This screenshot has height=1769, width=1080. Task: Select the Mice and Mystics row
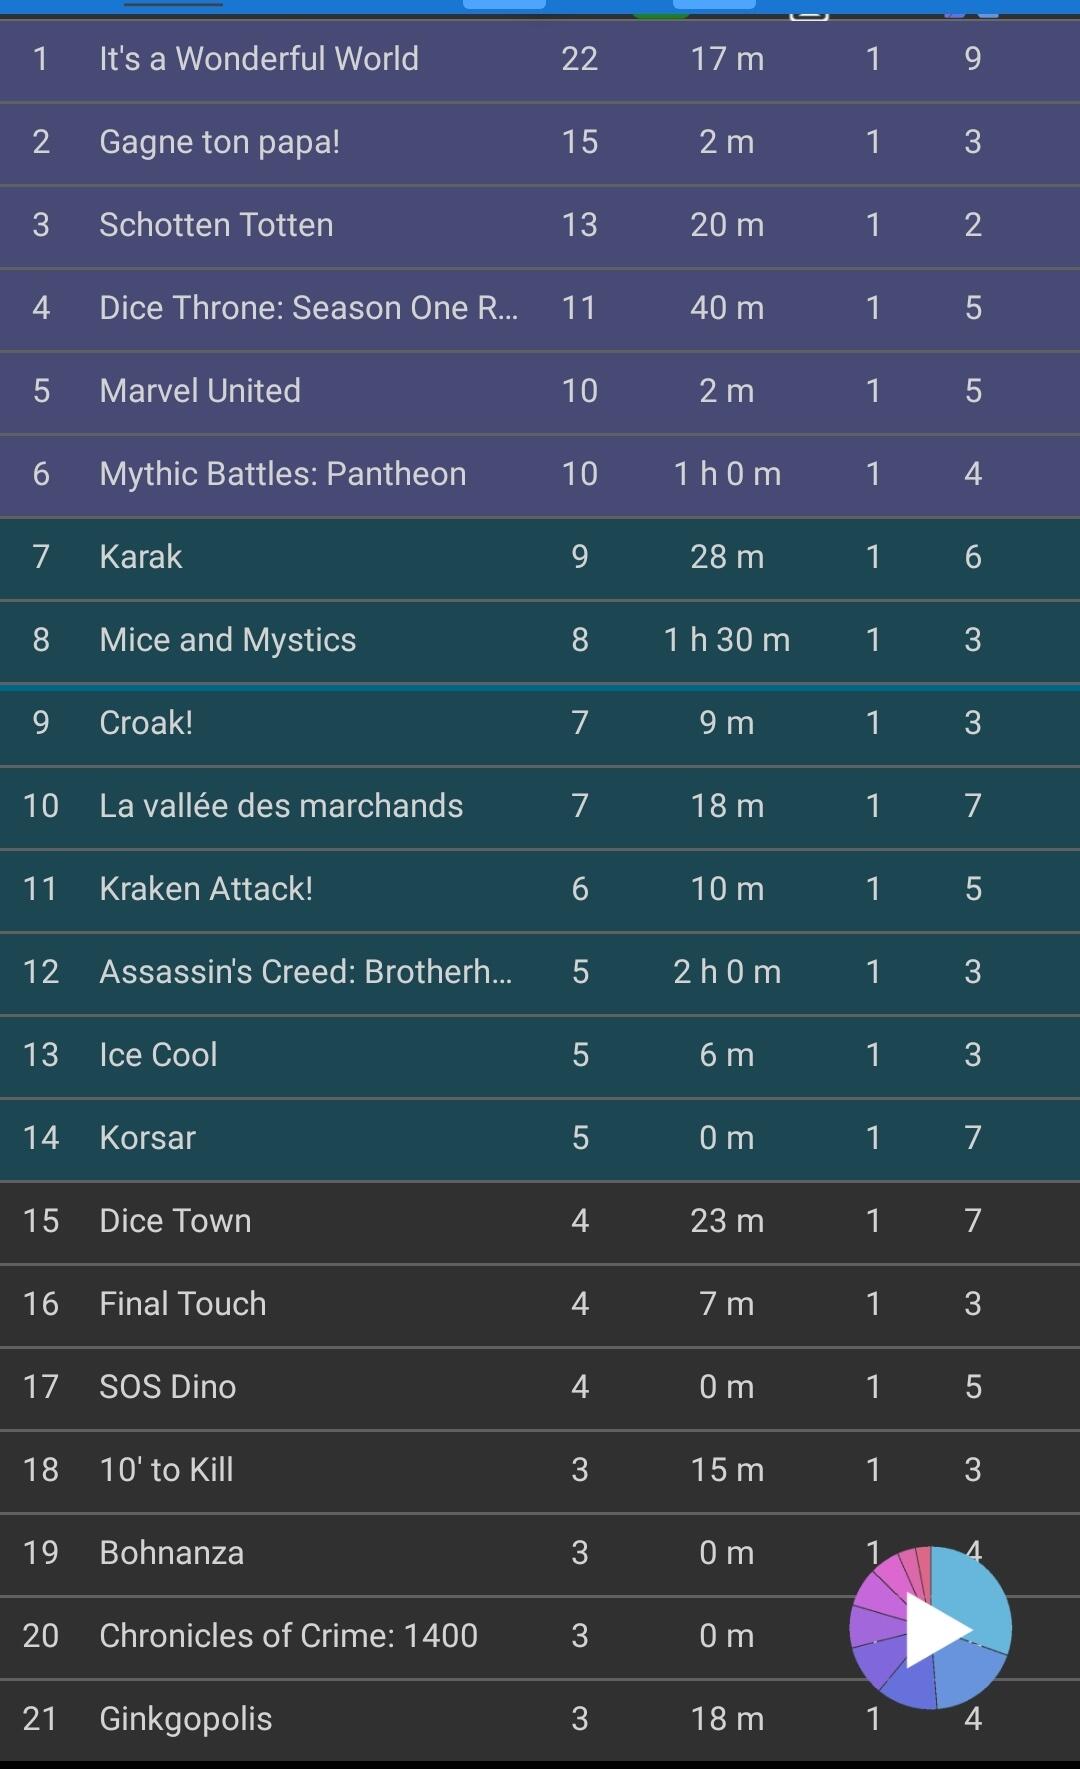pyautogui.click(x=540, y=641)
